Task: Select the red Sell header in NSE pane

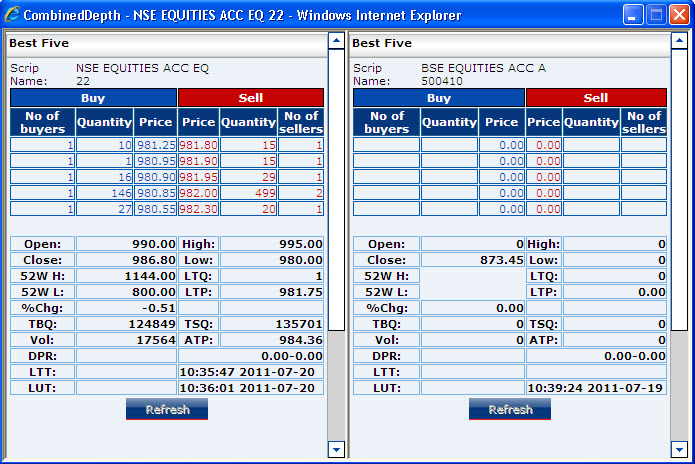Action: click(x=251, y=98)
